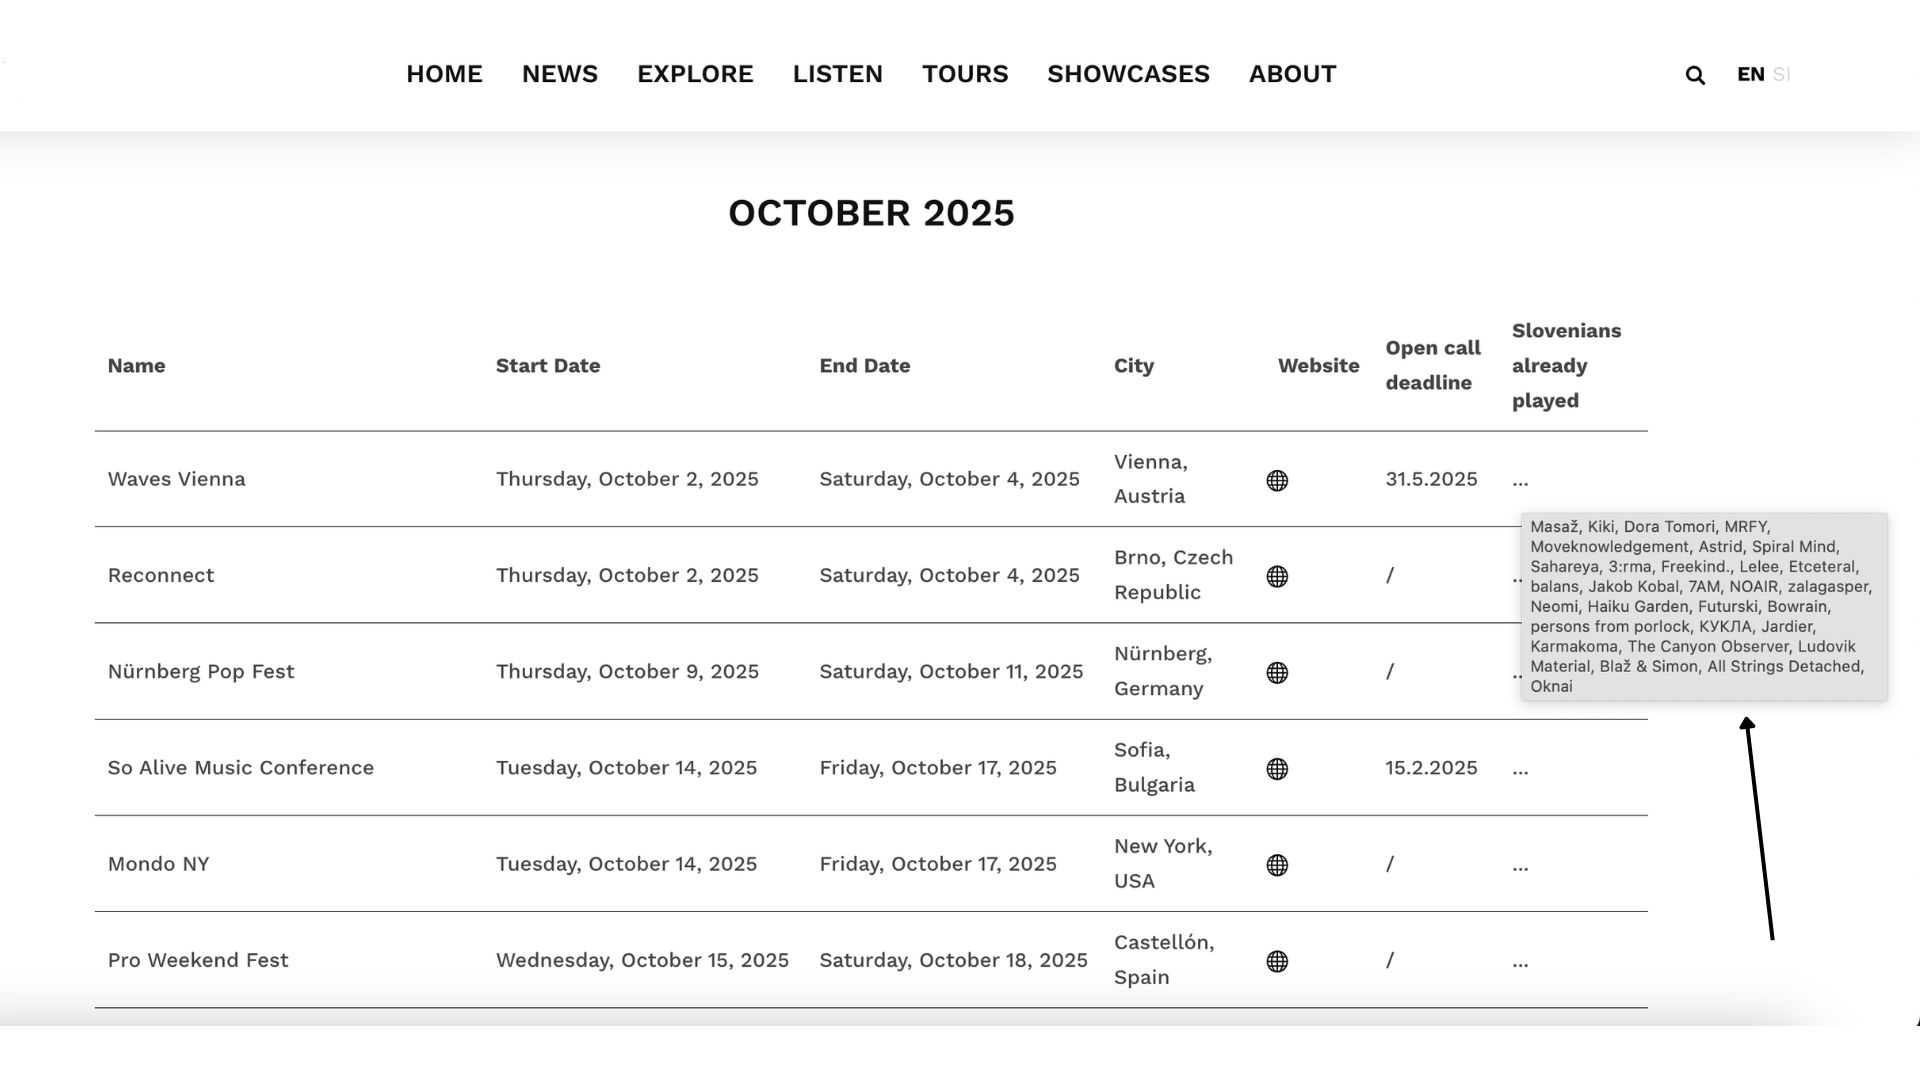Open the search magnifier icon
The height and width of the screenshot is (1080, 1920).
click(1695, 75)
